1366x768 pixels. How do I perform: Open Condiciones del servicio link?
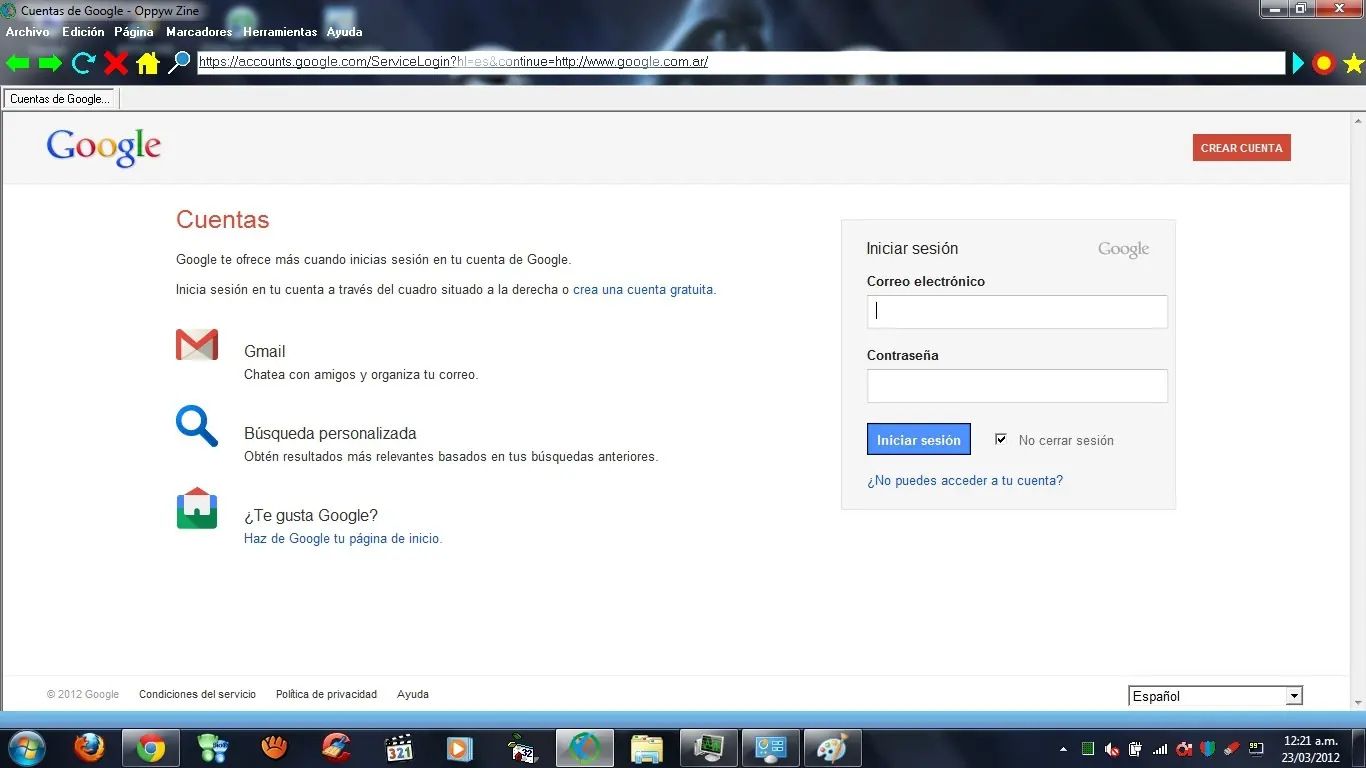click(x=197, y=694)
